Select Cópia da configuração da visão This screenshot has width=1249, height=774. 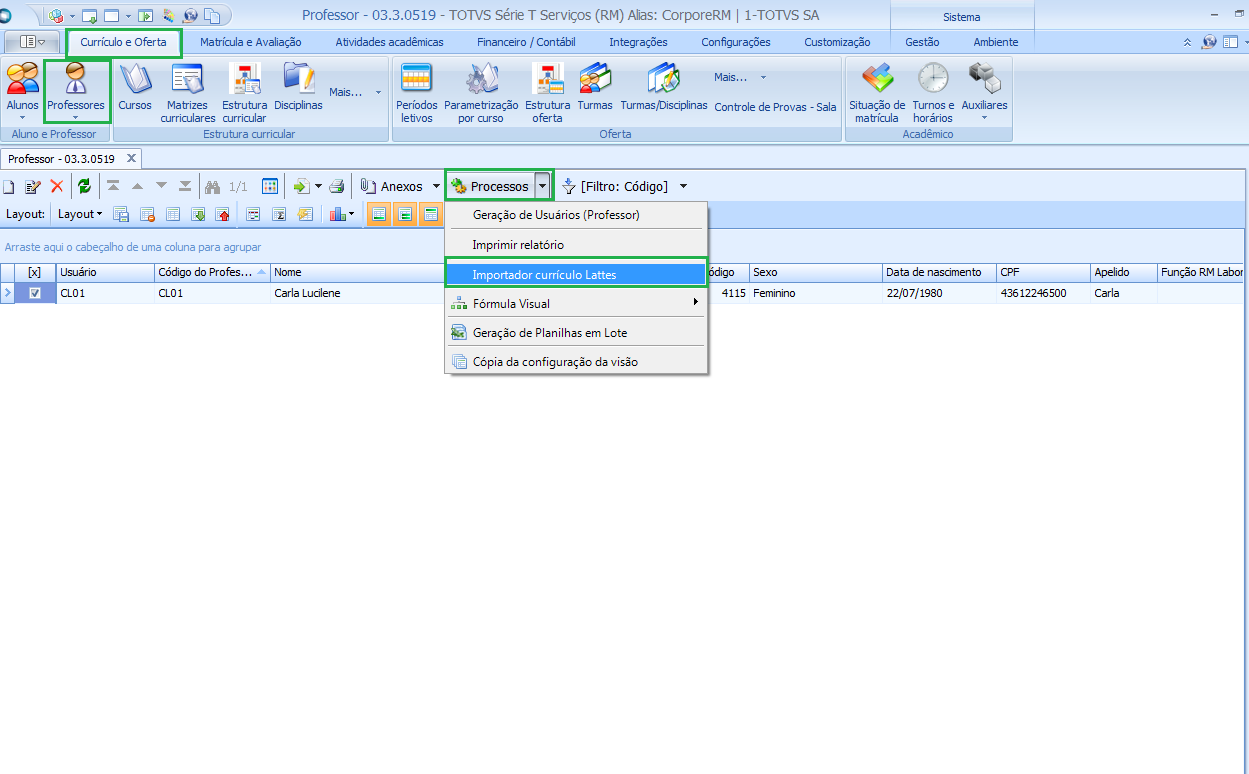(575, 362)
